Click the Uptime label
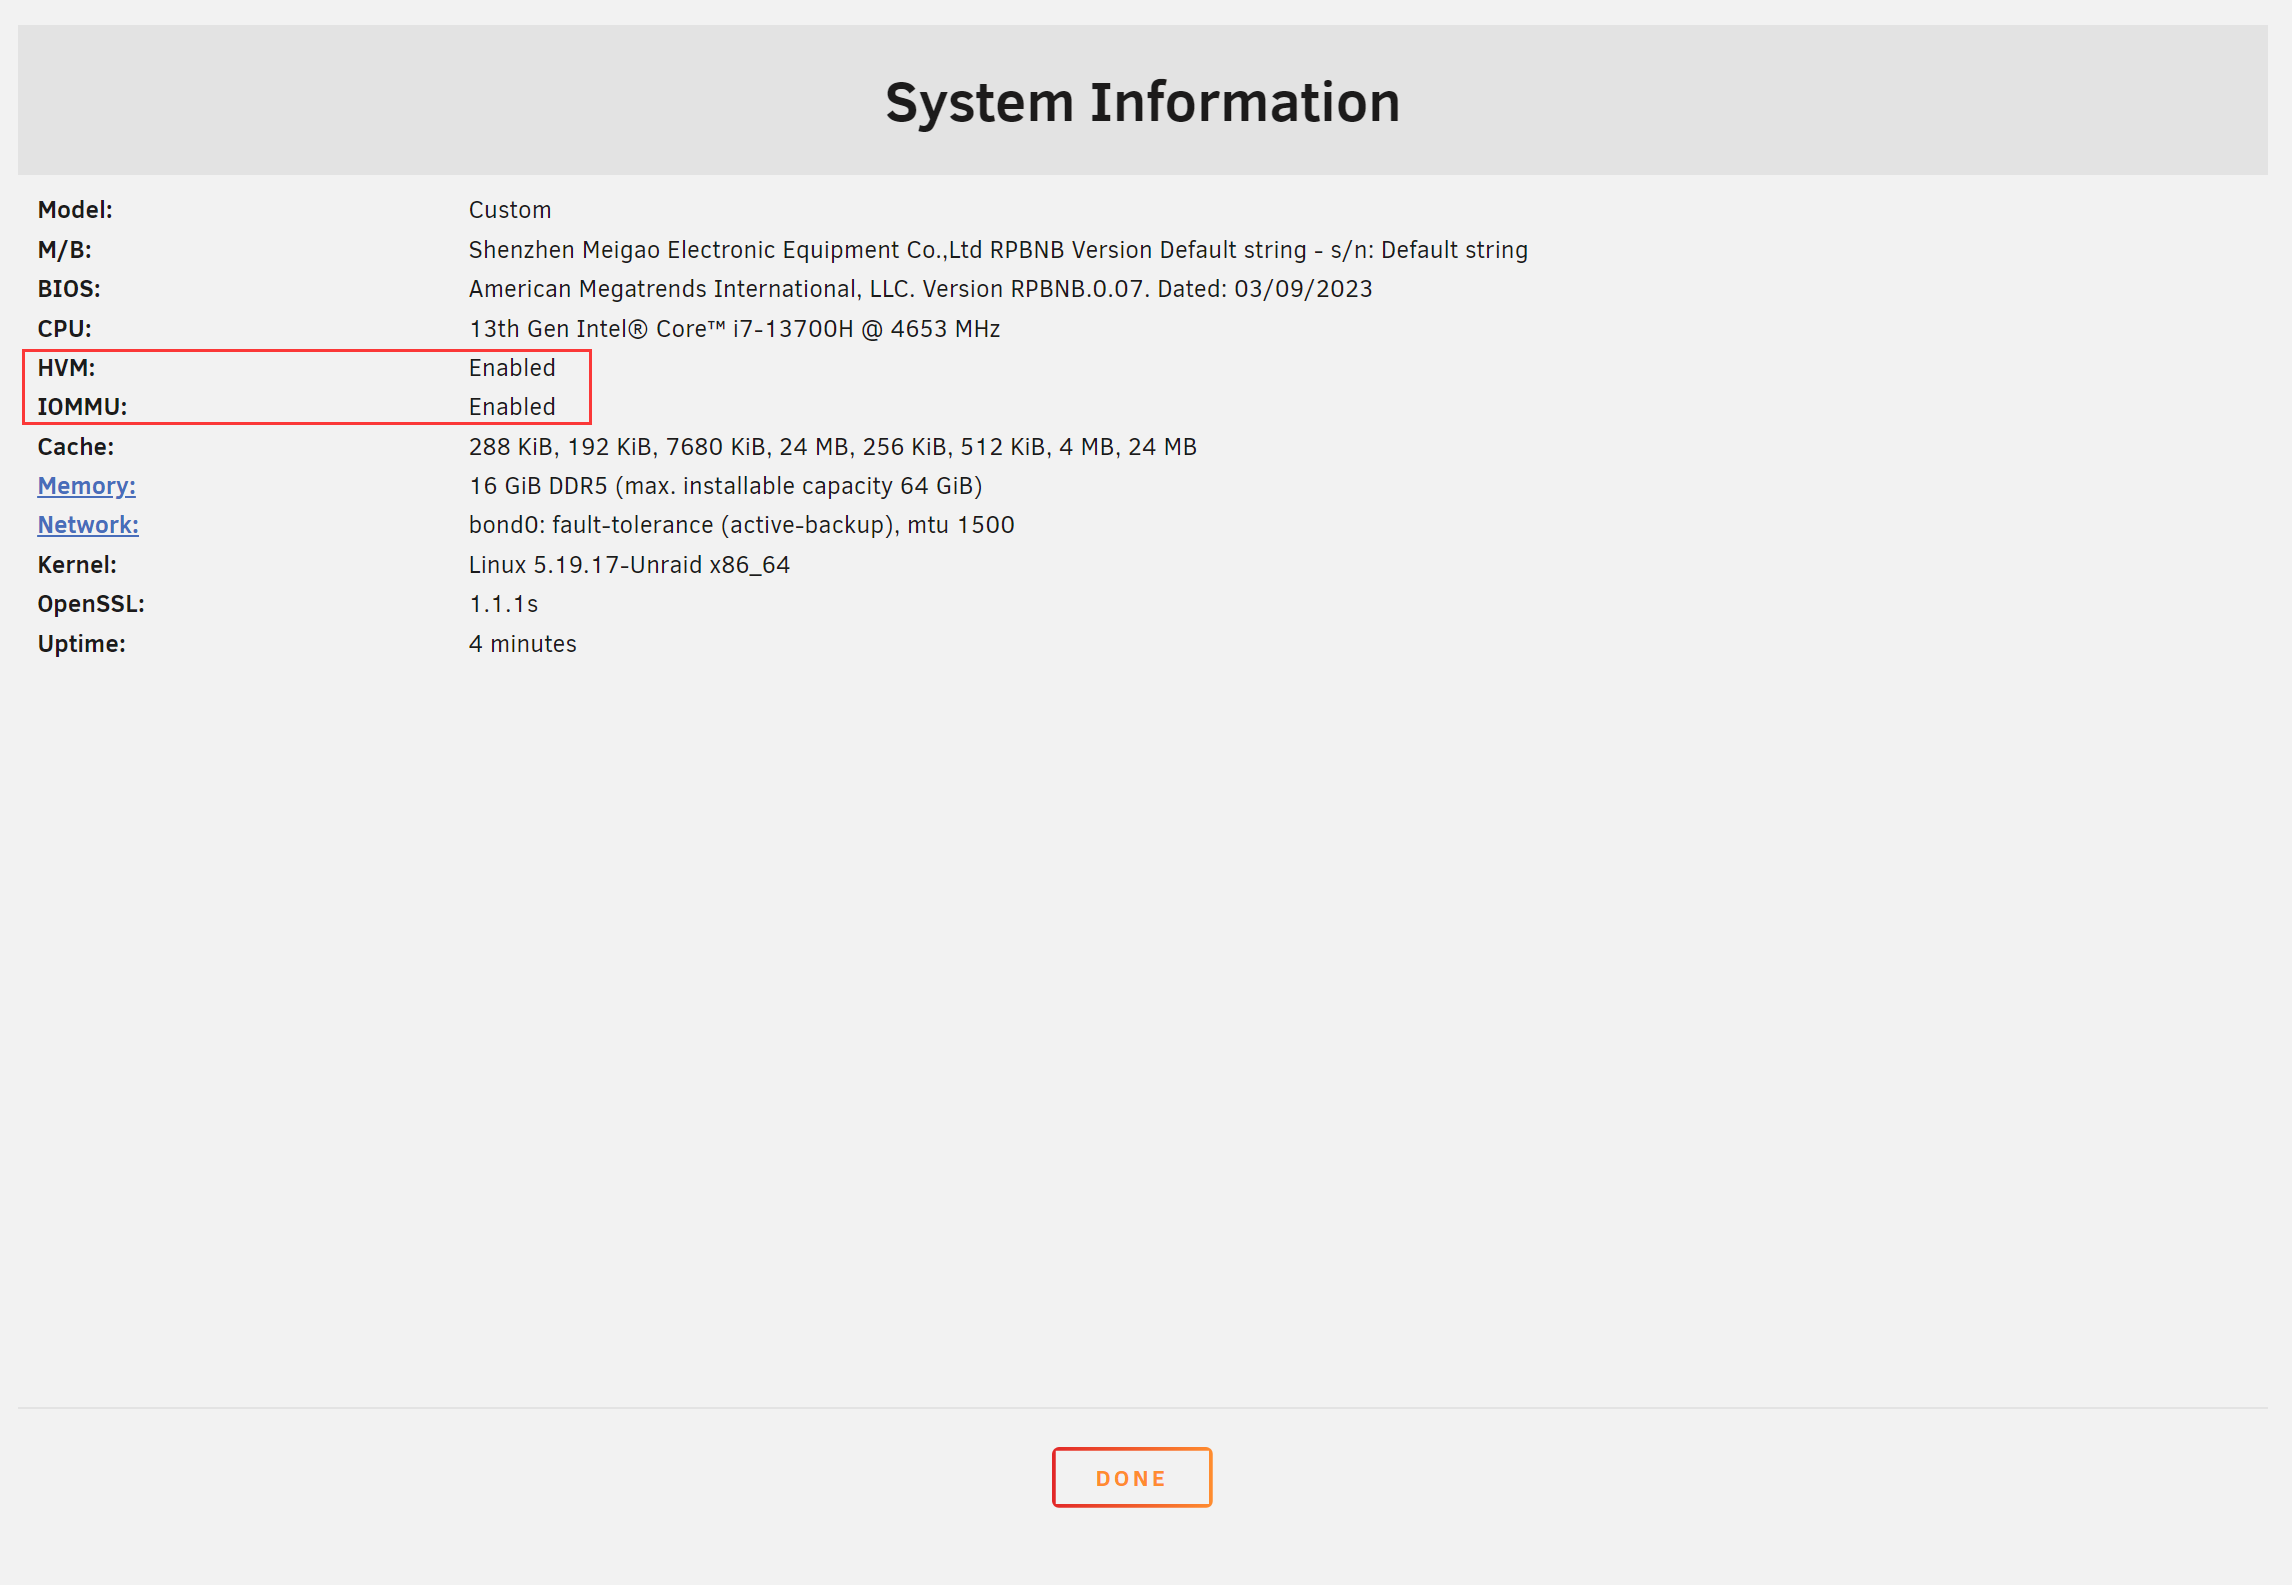 (x=81, y=644)
